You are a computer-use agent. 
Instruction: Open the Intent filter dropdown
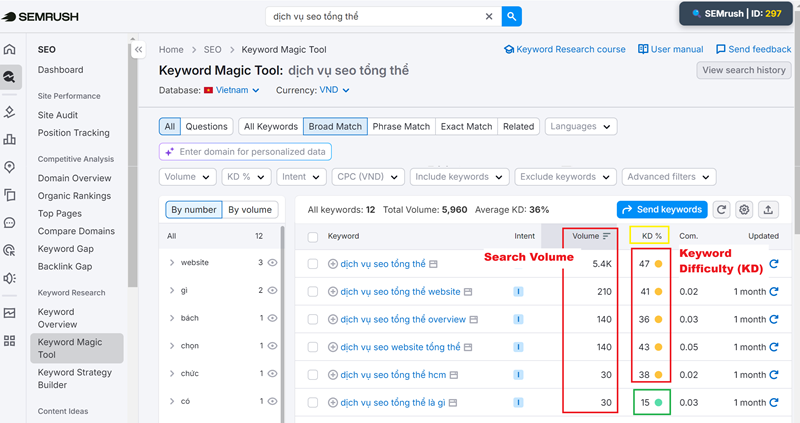(301, 177)
